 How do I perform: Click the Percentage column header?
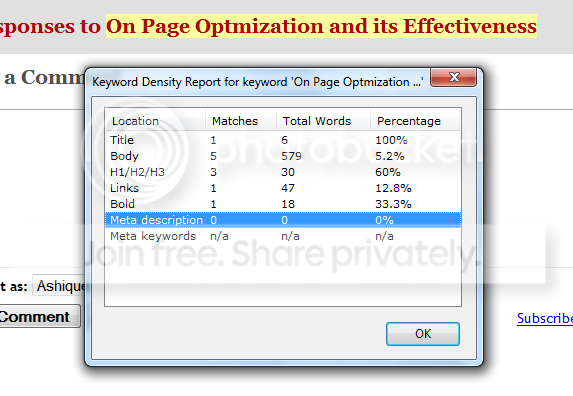coord(415,121)
